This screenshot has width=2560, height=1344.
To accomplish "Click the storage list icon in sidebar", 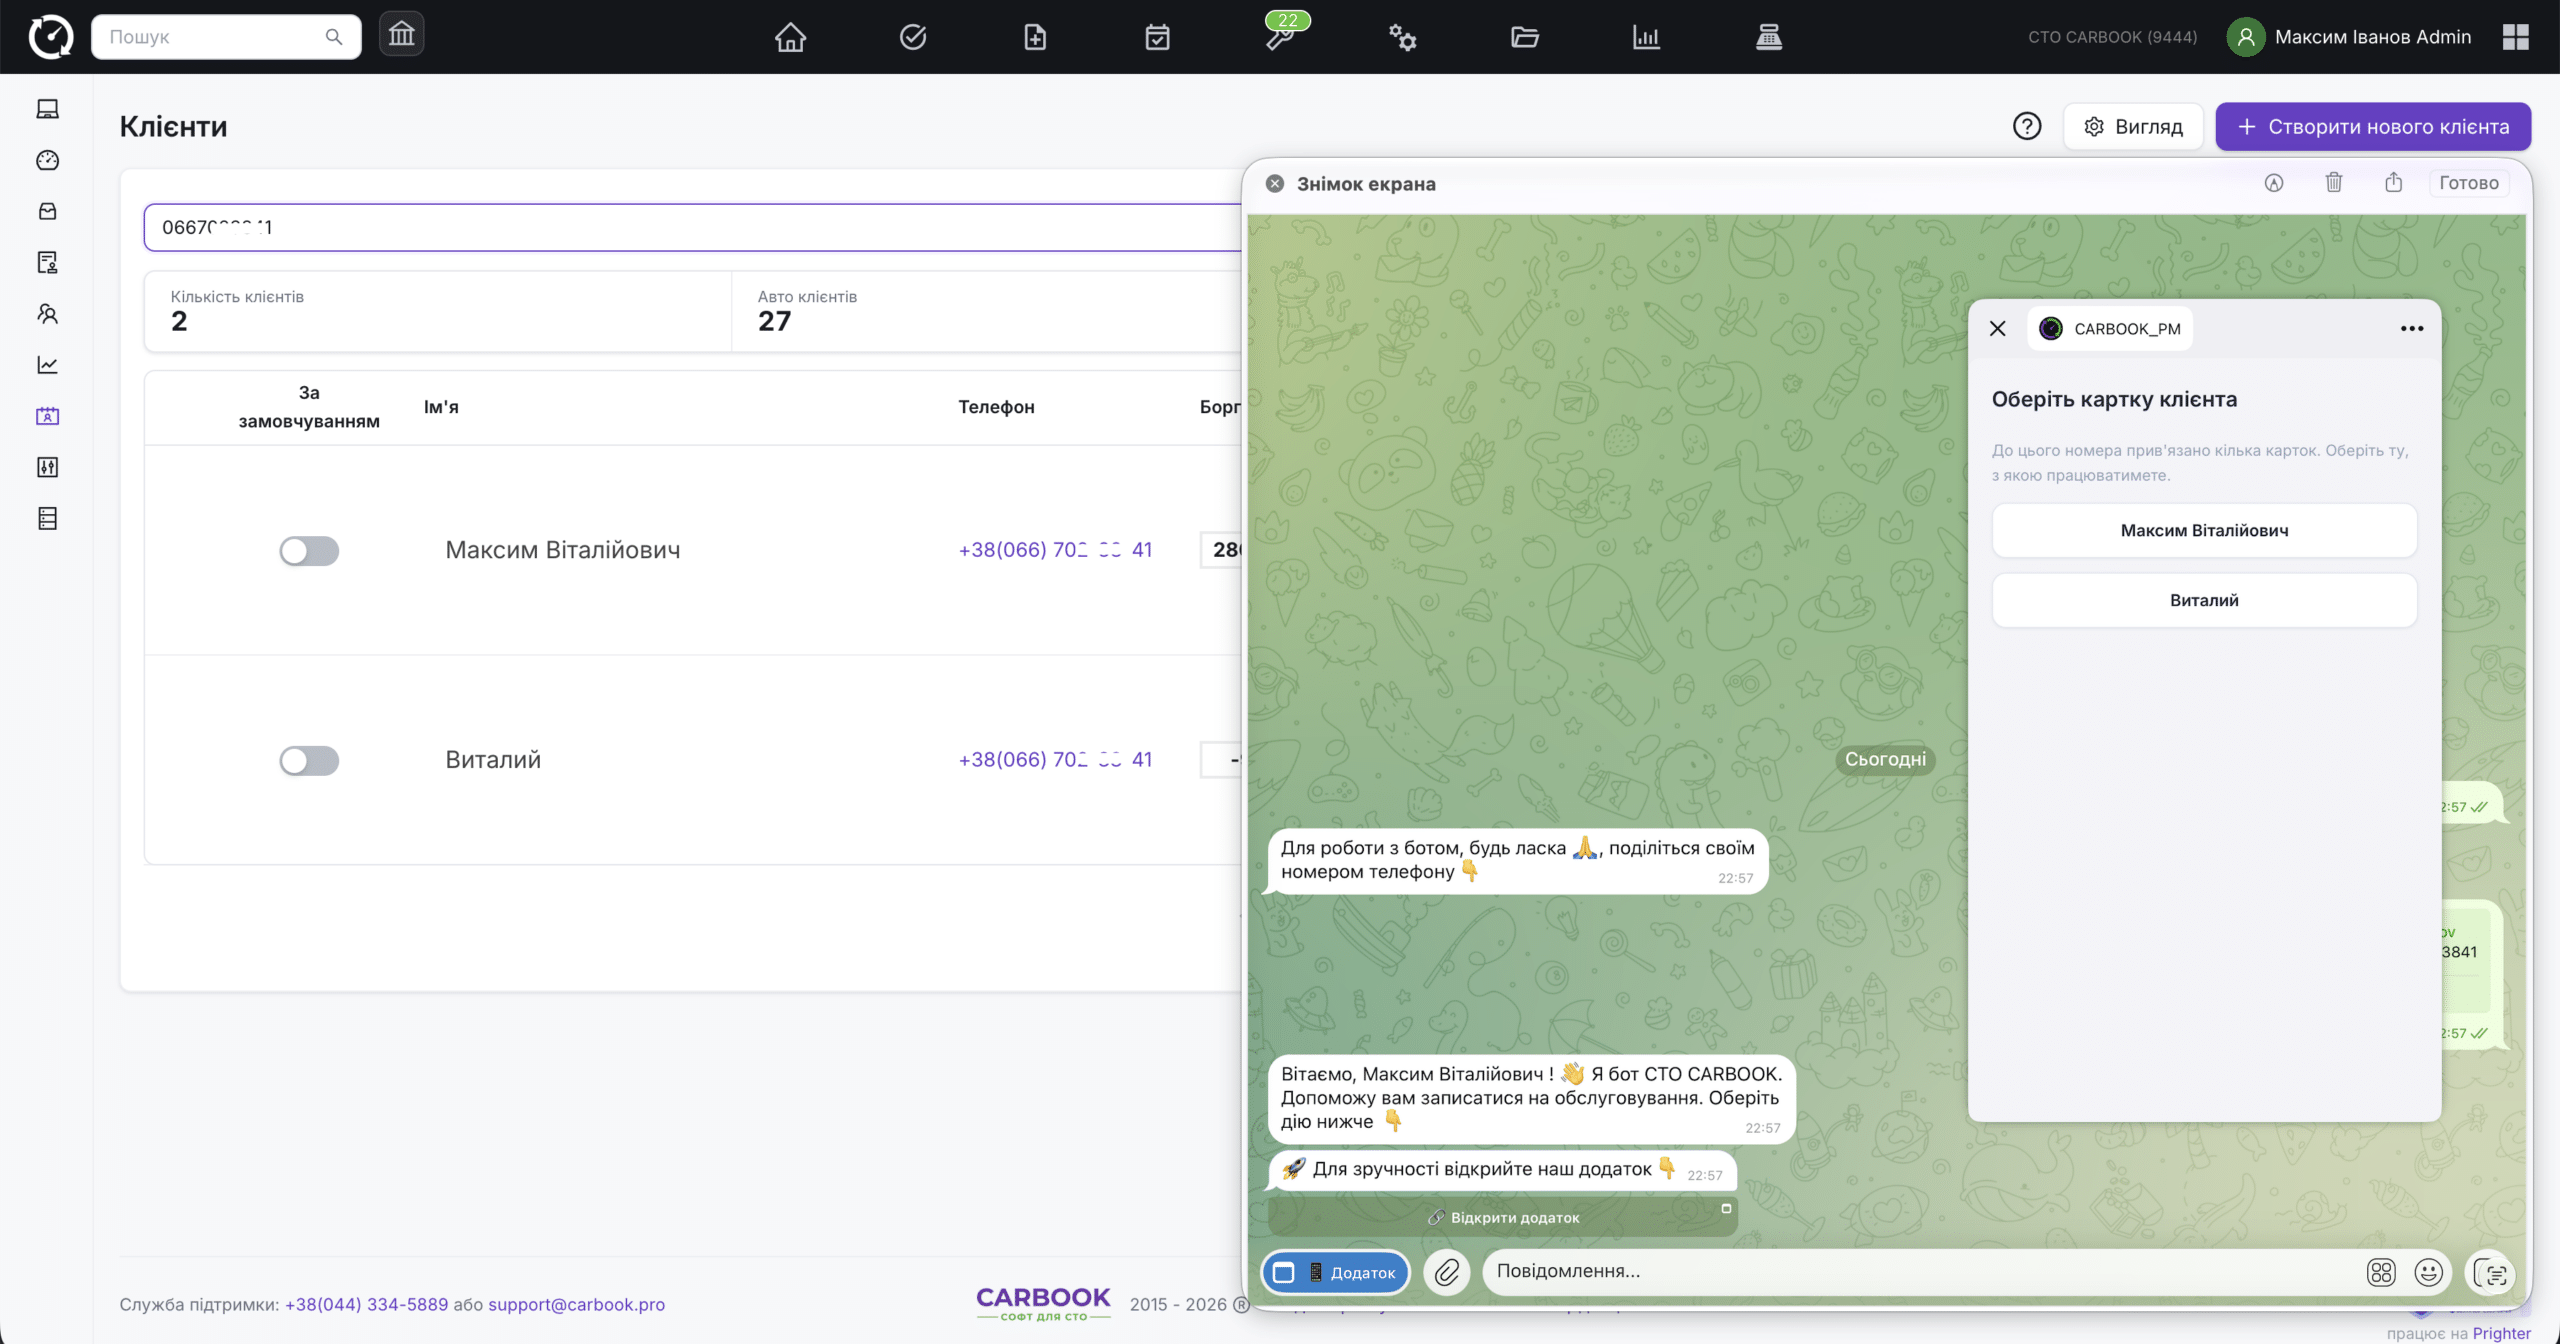I will click(x=47, y=518).
